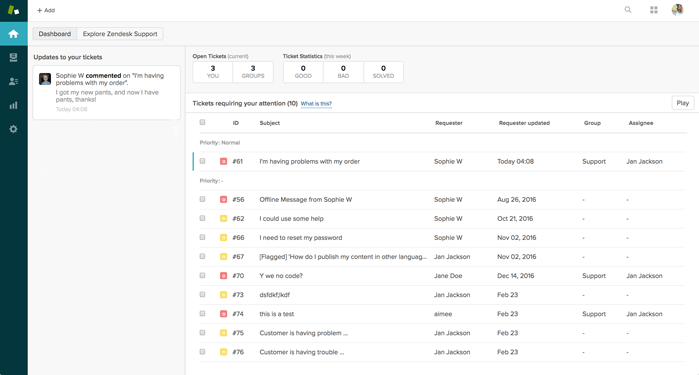Image resolution: width=699 pixels, height=375 pixels.
Task: Click the Play button
Action: [683, 103]
